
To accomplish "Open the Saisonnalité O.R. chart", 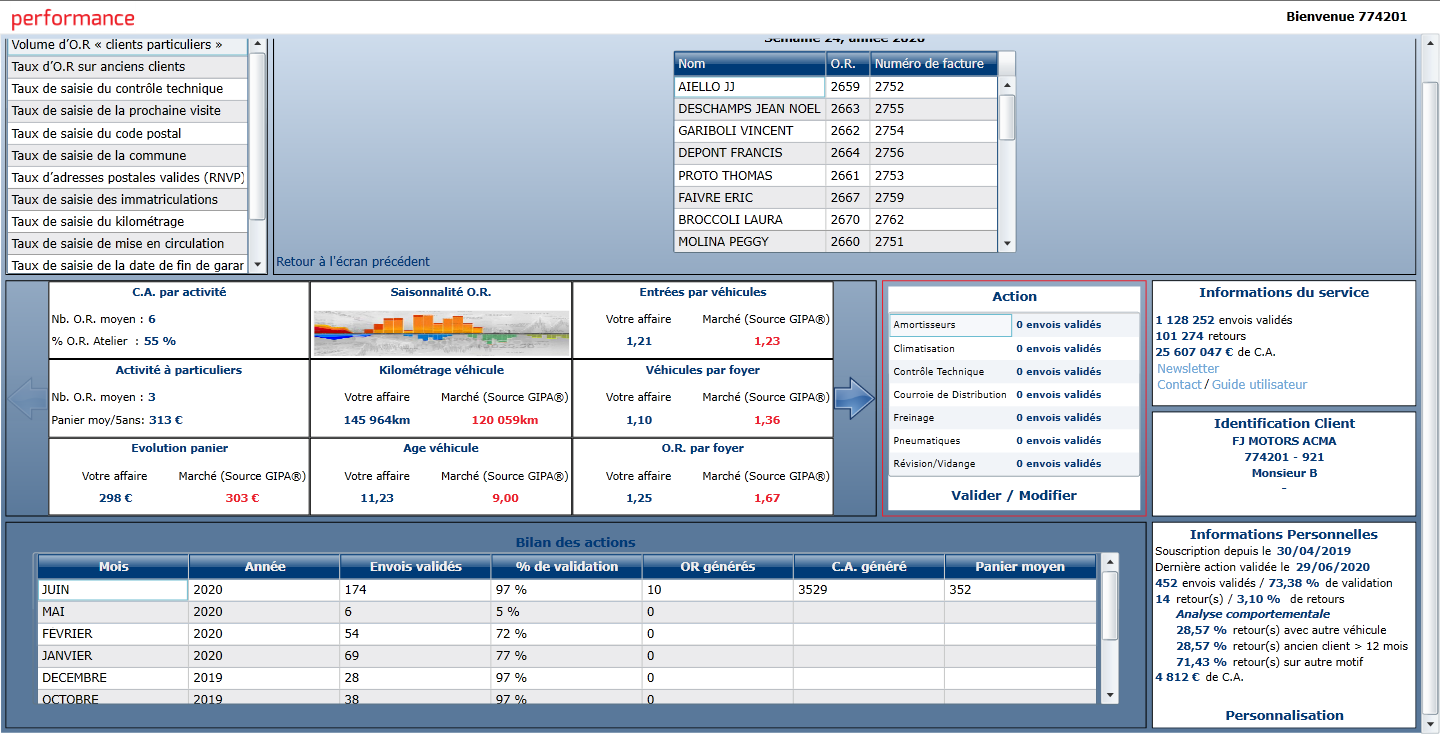I will pos(441,330).
